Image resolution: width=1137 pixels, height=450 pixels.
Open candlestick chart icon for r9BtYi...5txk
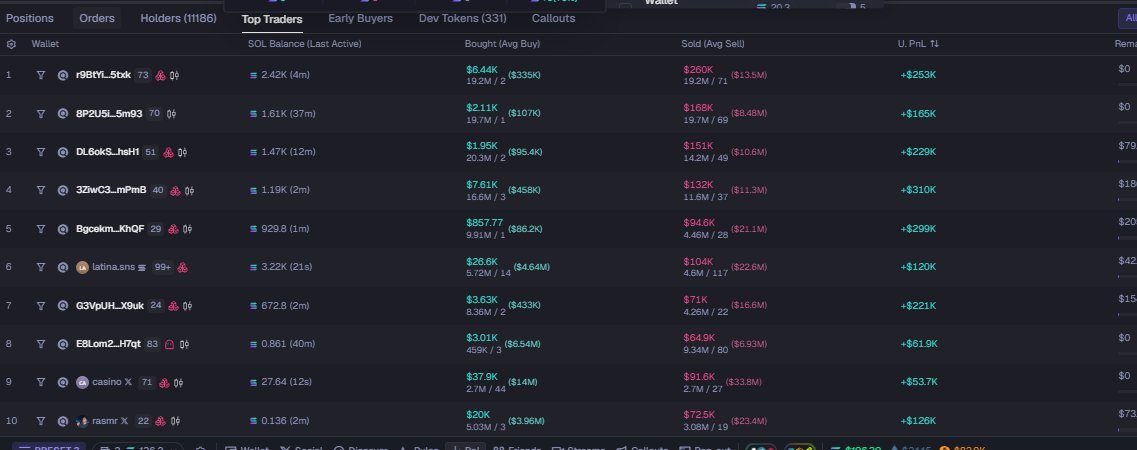coord(174,75)
